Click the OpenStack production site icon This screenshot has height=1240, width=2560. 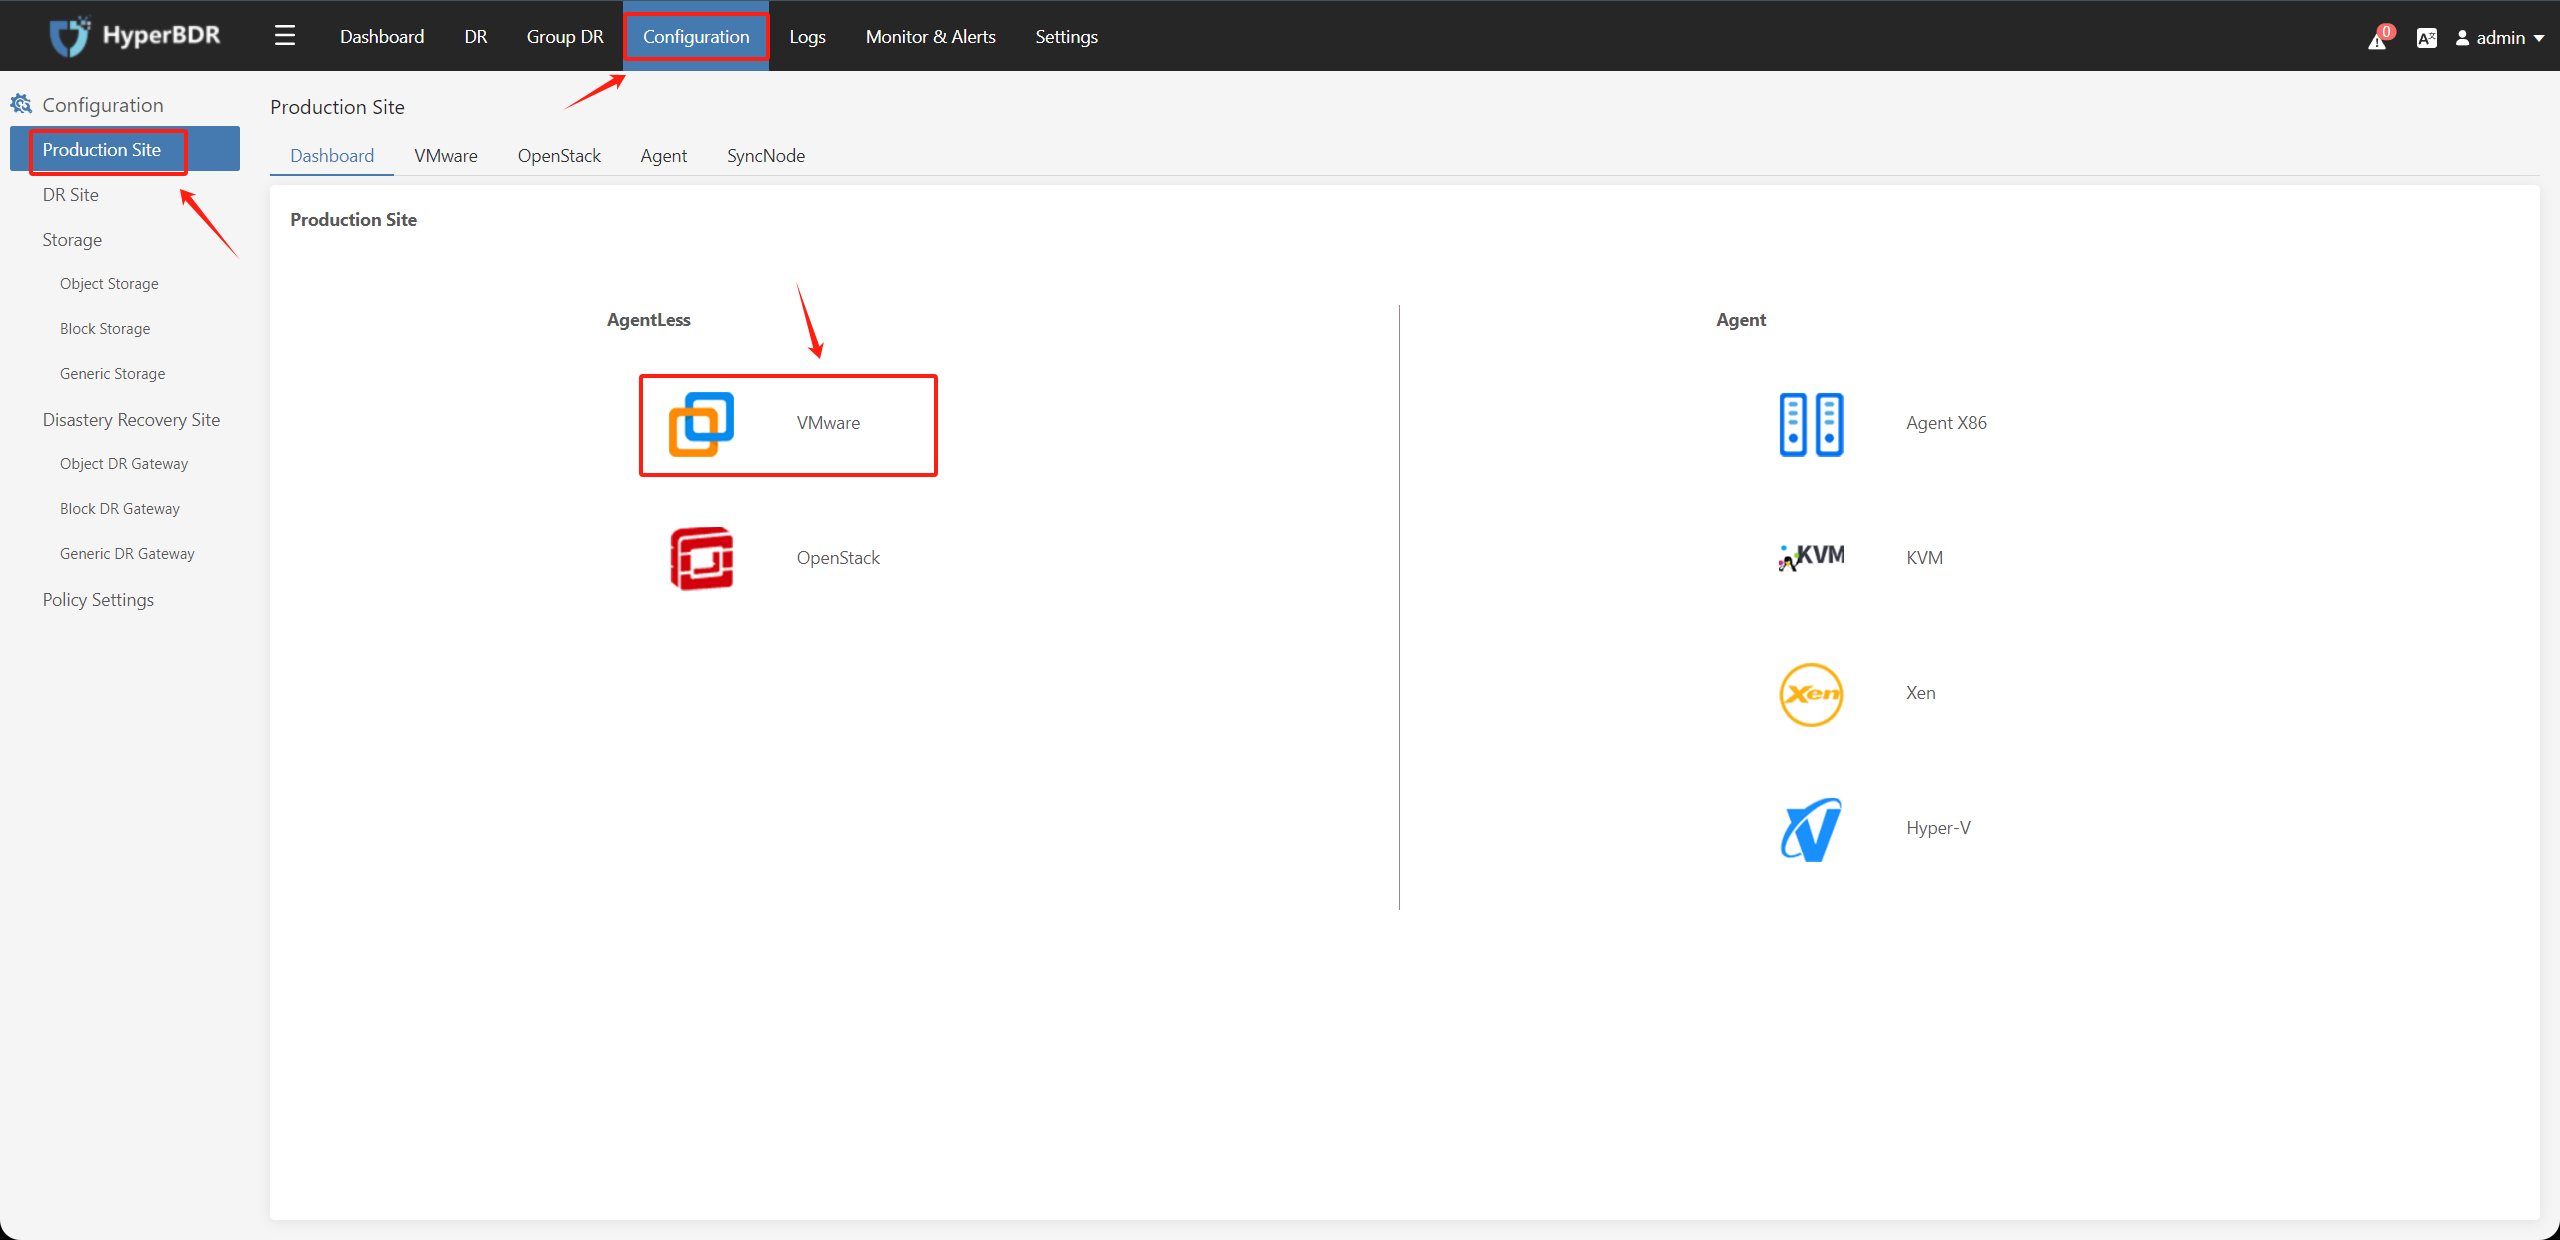point(702,558)
